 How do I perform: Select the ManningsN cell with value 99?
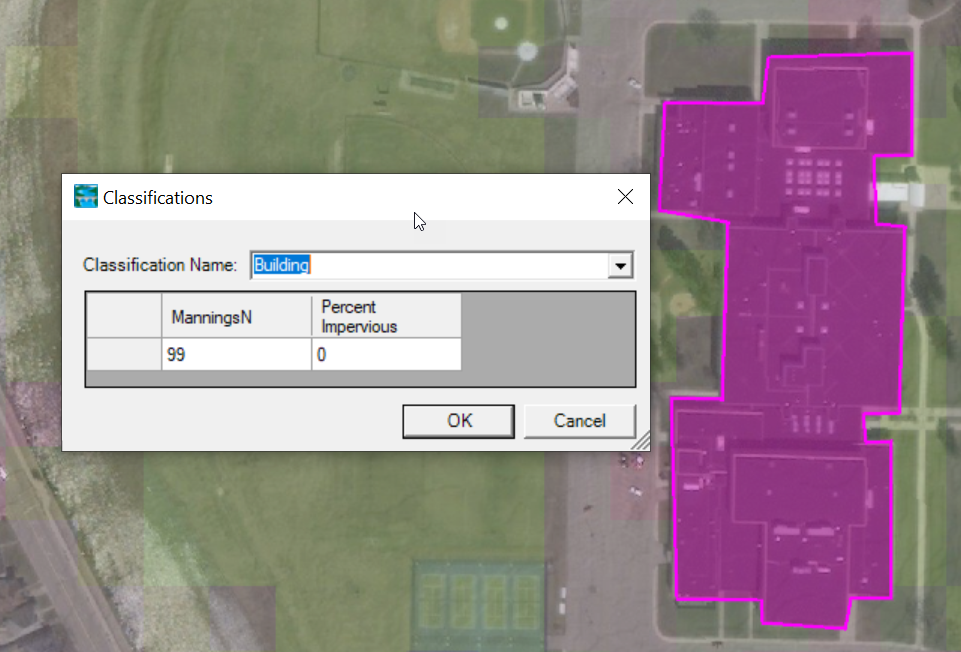point(237,354)
